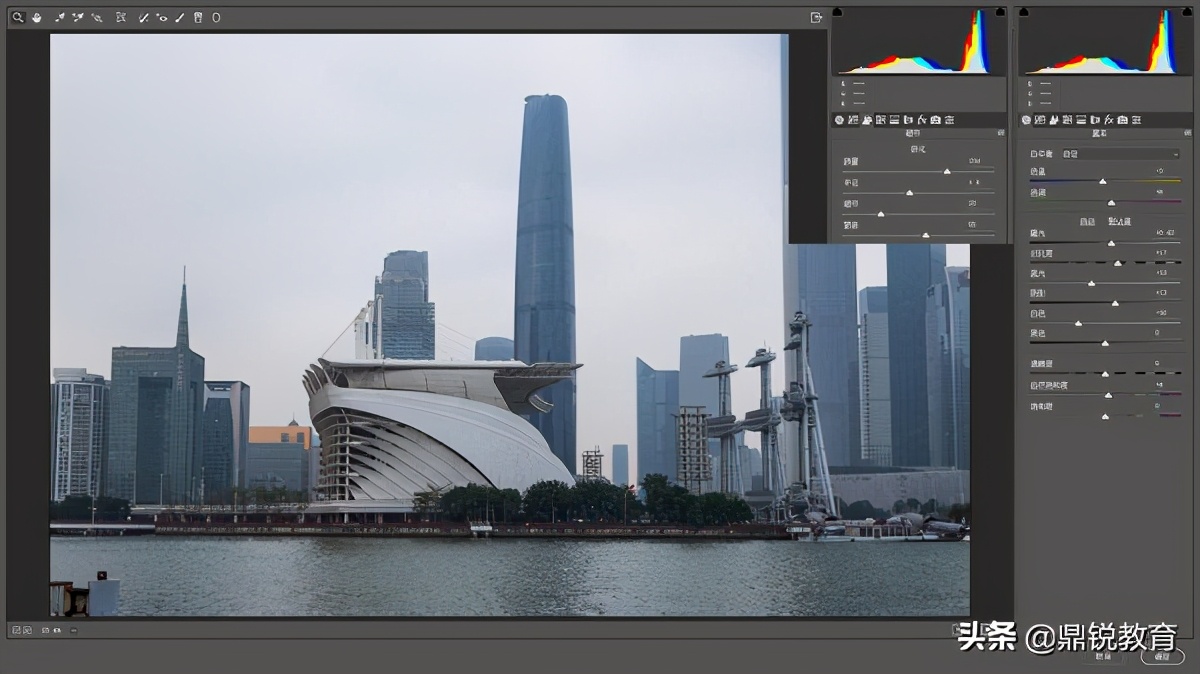Image resolution: width=1200 pixels, height=674 pixels.
Task: Click the sharpening Radius slider in inset panel
Action: (909, 192)
